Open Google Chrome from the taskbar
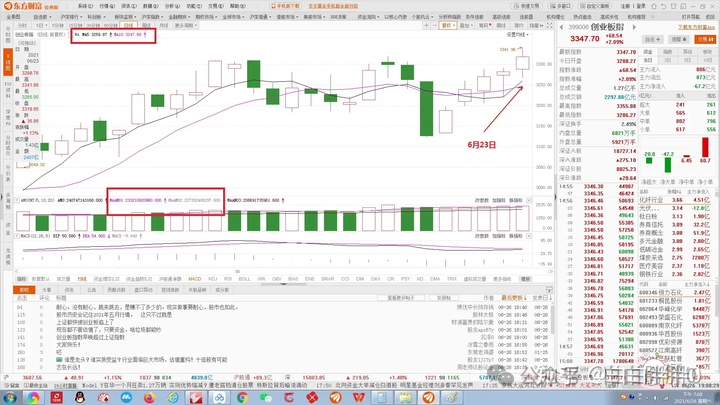 242,398
